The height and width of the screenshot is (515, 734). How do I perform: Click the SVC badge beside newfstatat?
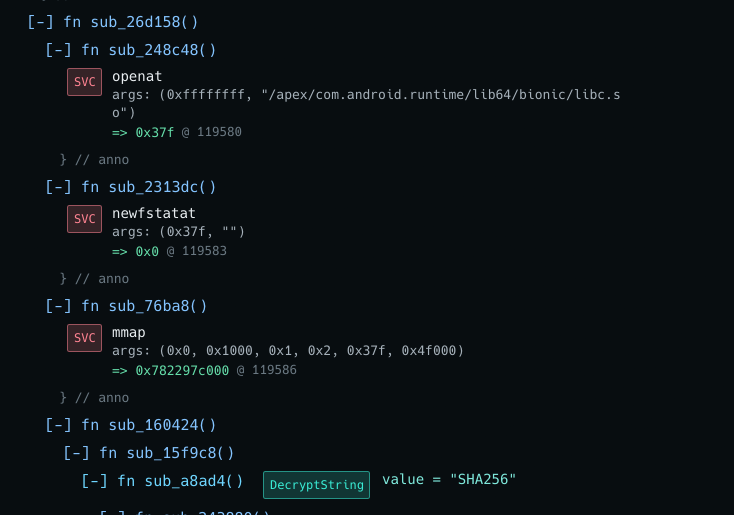pyautogui.click(x=84, y=219)
